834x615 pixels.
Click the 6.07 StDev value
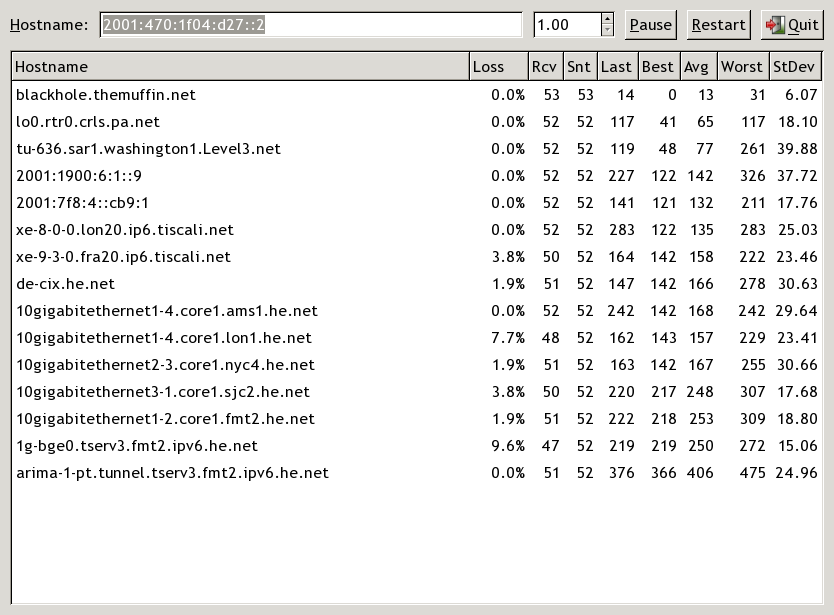801,95
